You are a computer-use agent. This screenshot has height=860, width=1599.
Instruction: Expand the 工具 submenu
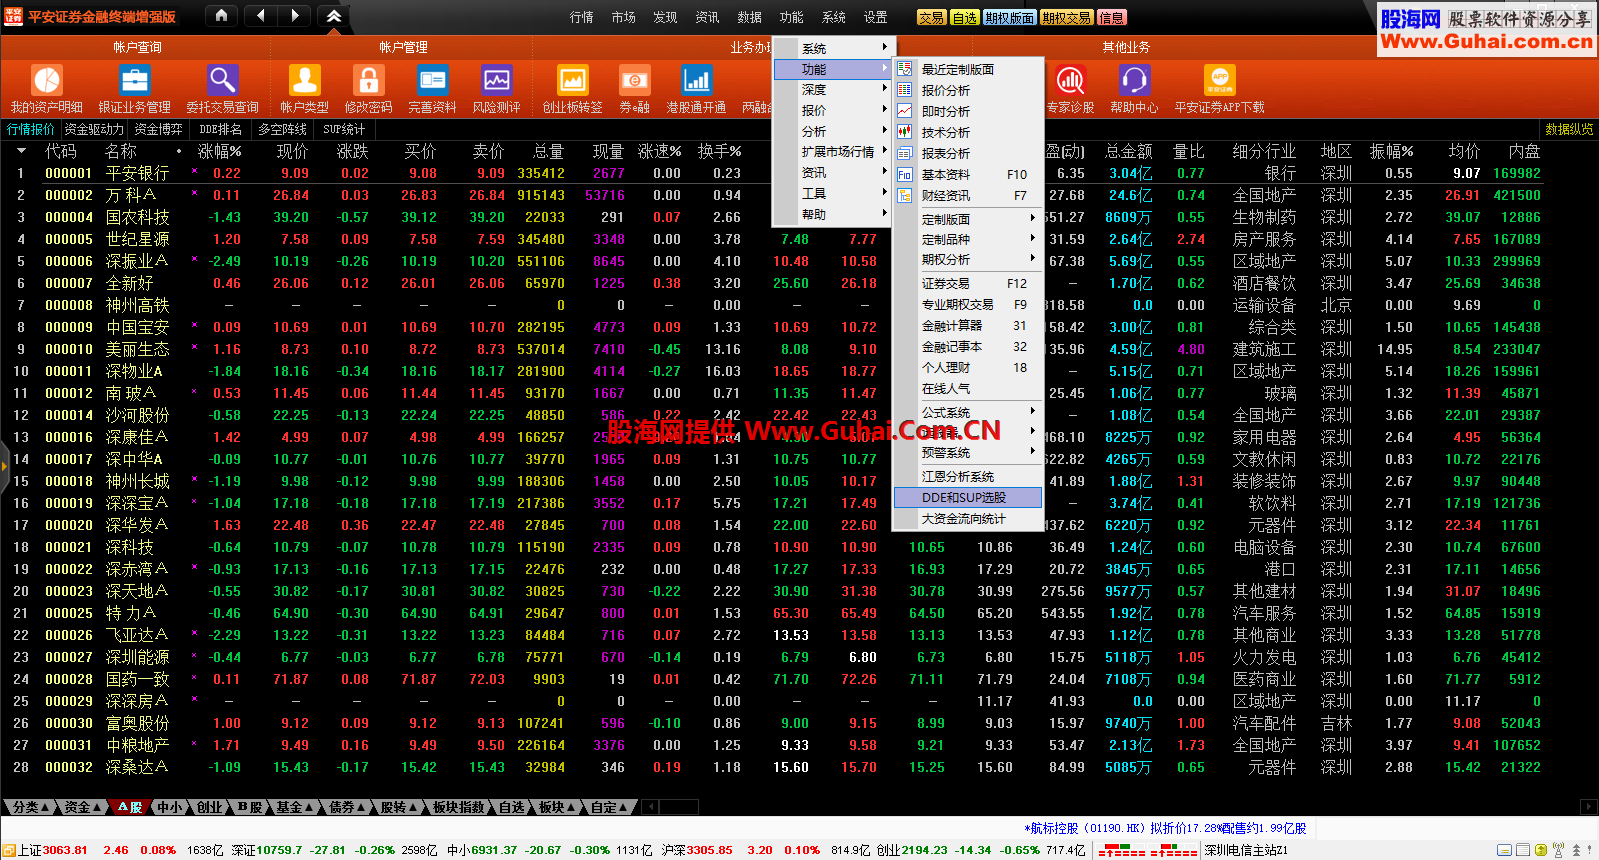tap(833, 193)
